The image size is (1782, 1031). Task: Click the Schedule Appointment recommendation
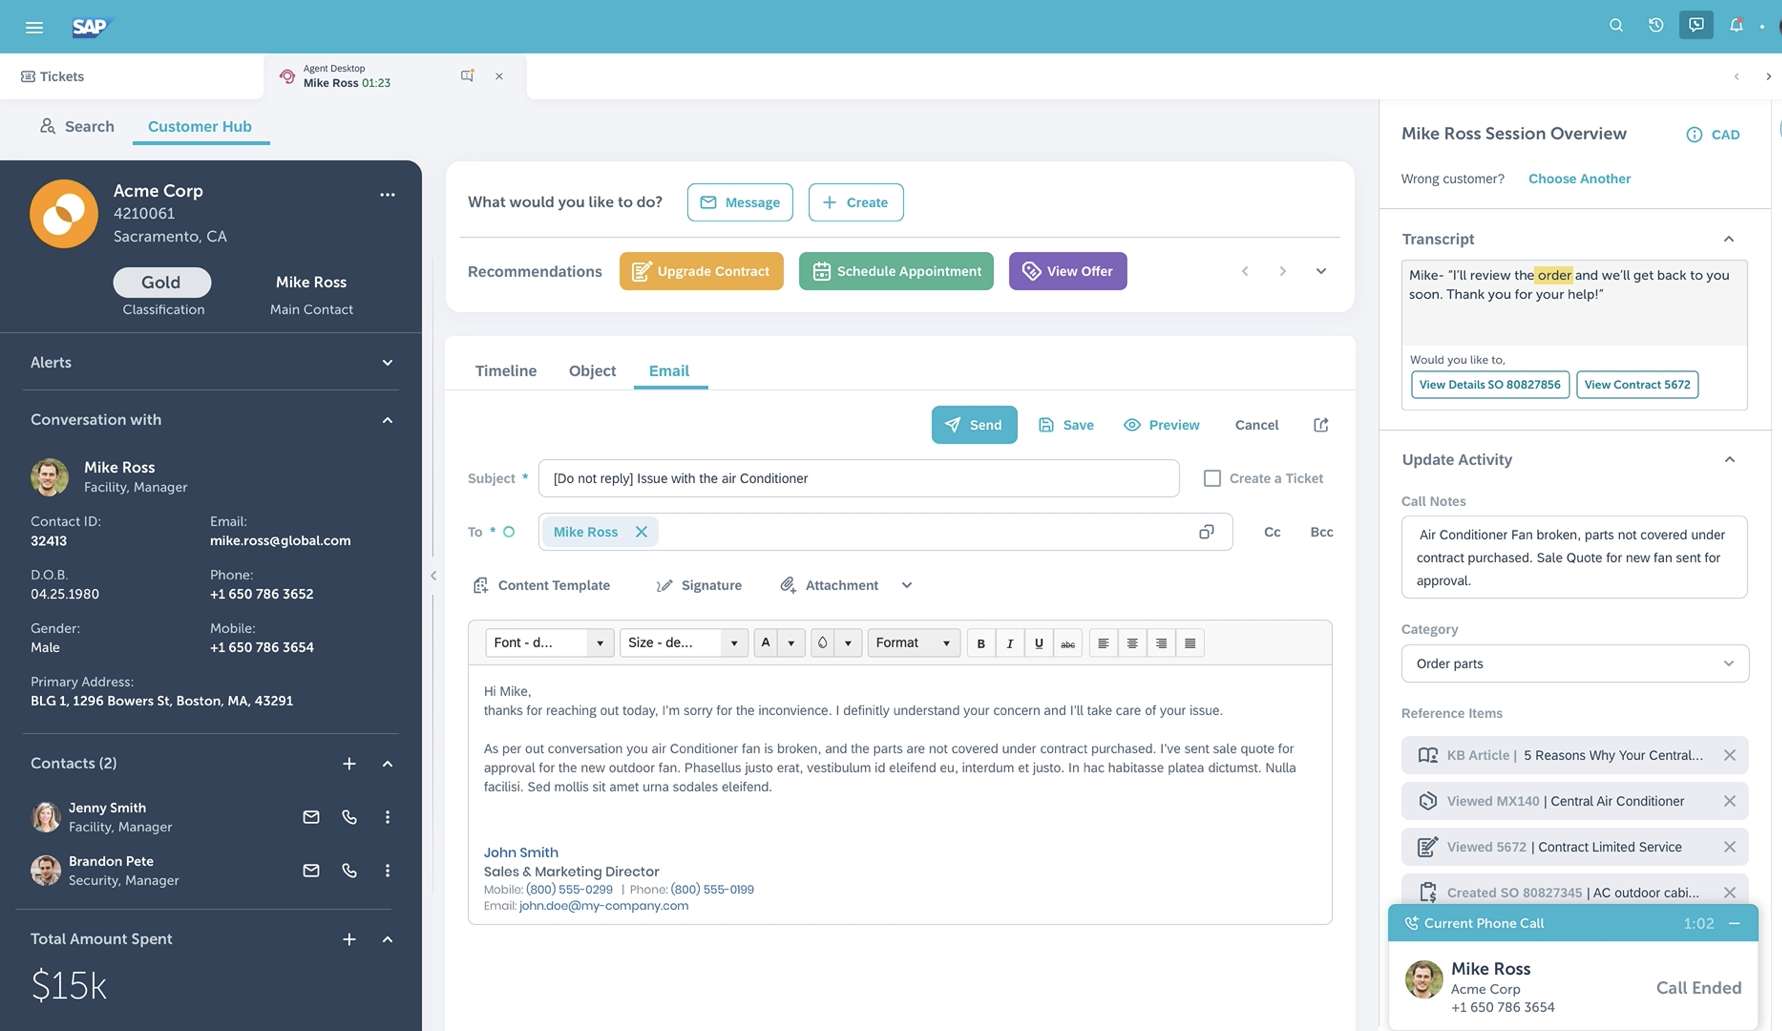895,270
